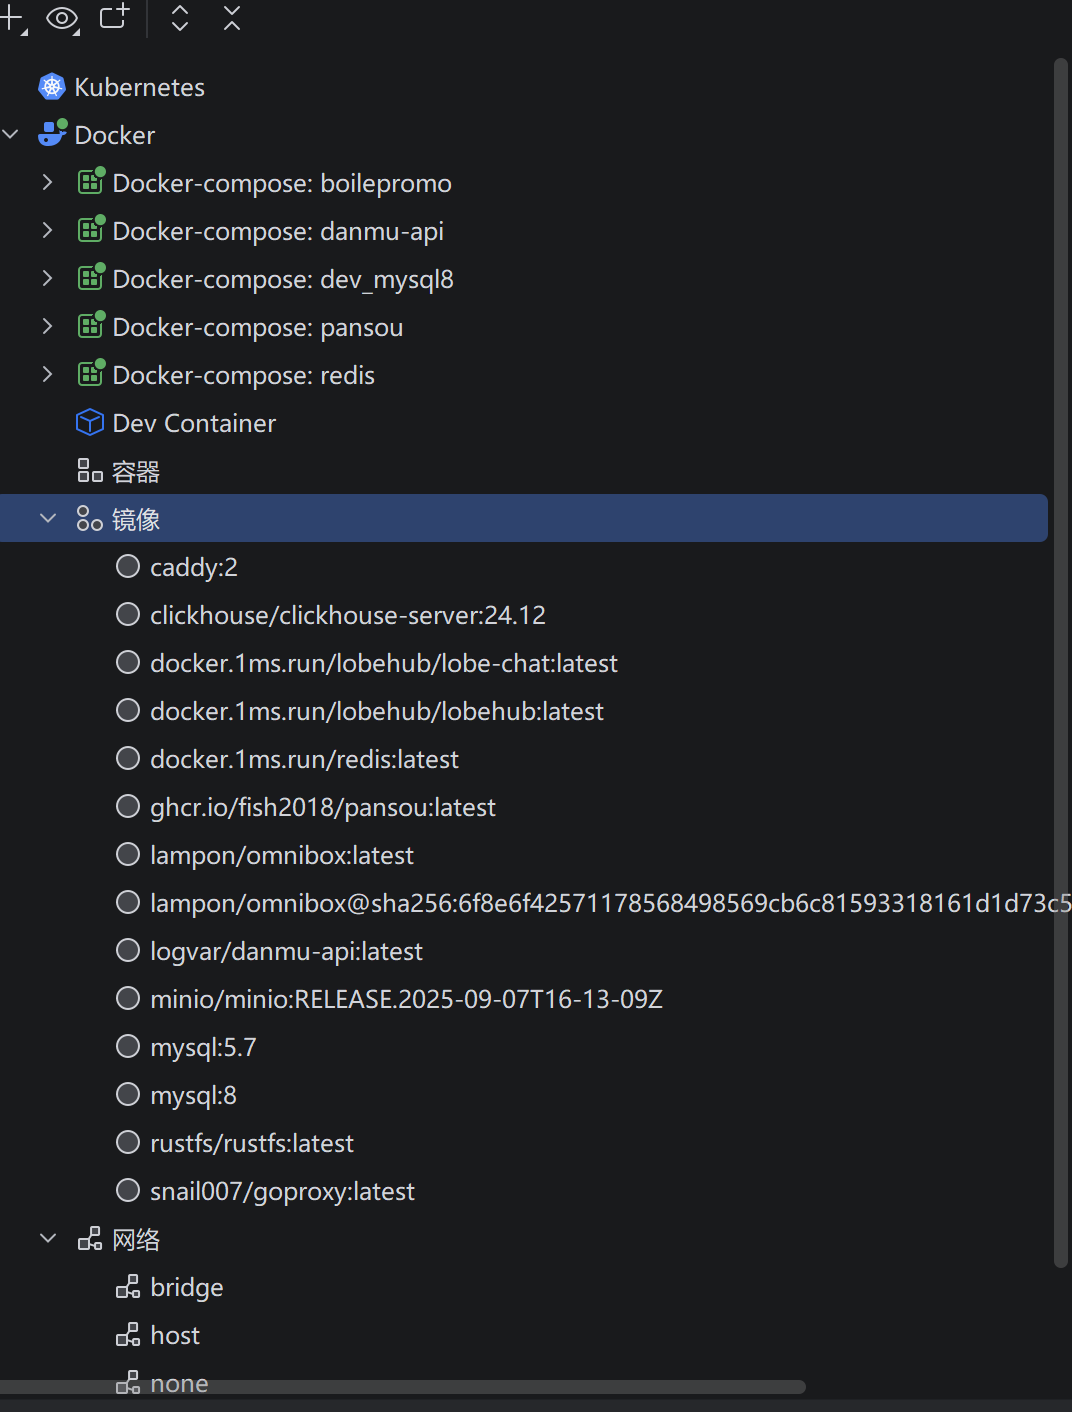
Task: Select the lampon/omnibox@sha256 image
Action: [x=610, y=903]
